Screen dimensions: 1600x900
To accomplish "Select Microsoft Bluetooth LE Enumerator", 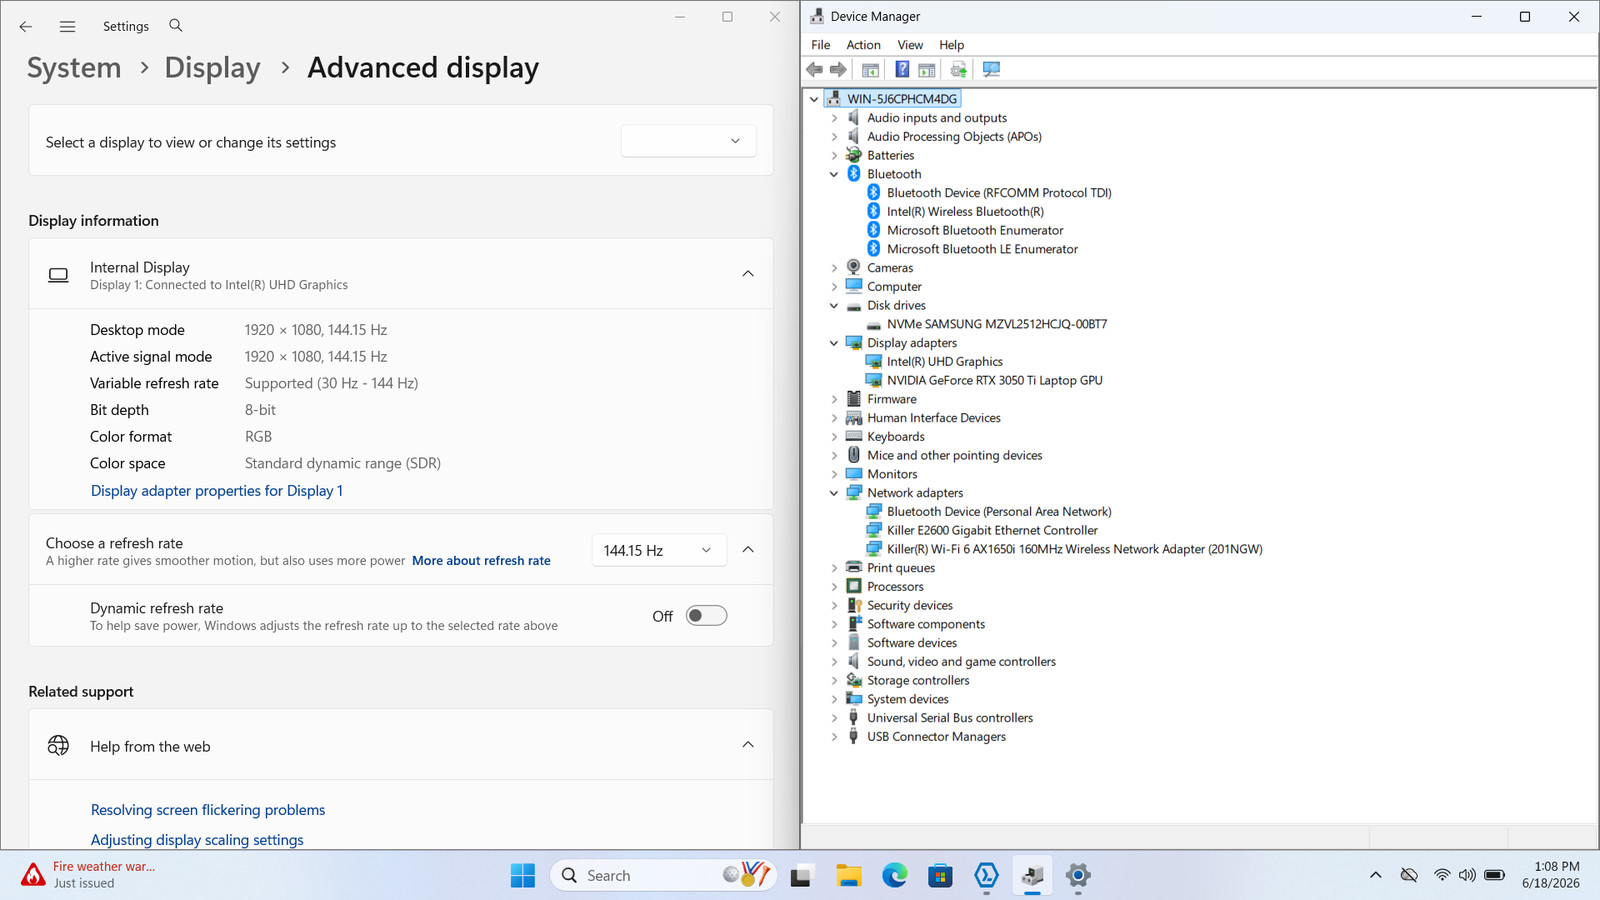I will click(x=982, y=249).
